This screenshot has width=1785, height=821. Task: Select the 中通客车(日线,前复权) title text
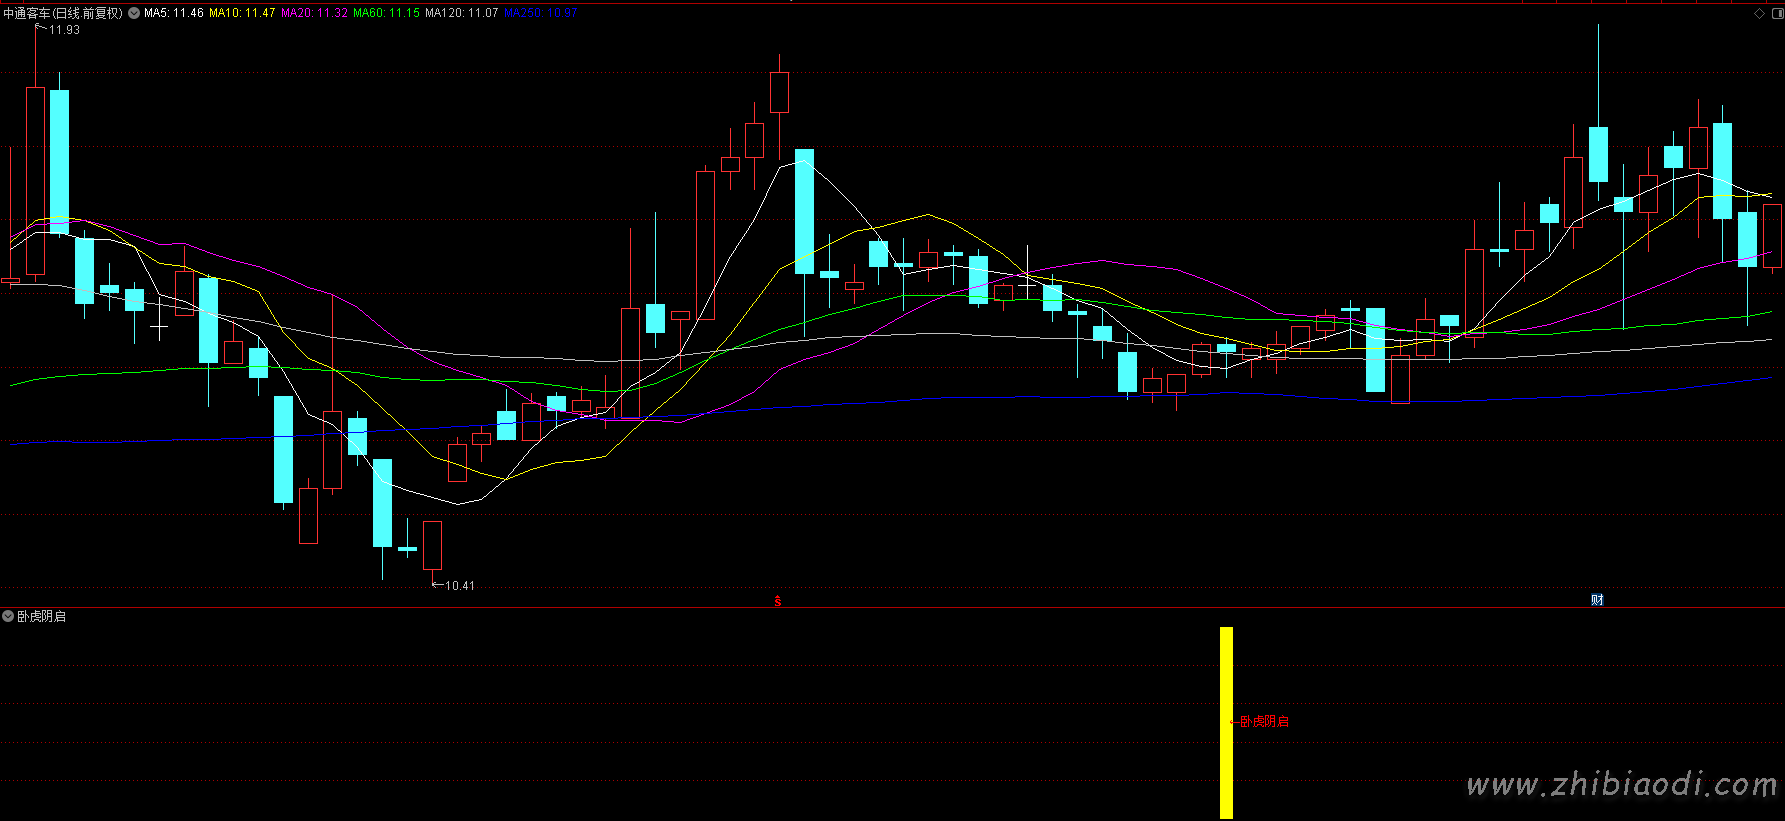[63, 13]
